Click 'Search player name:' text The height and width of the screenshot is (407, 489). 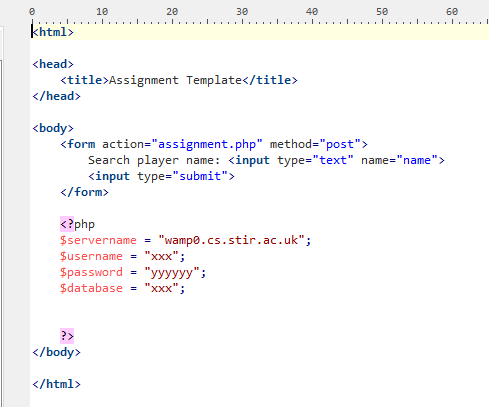click(x=154, y=160)
